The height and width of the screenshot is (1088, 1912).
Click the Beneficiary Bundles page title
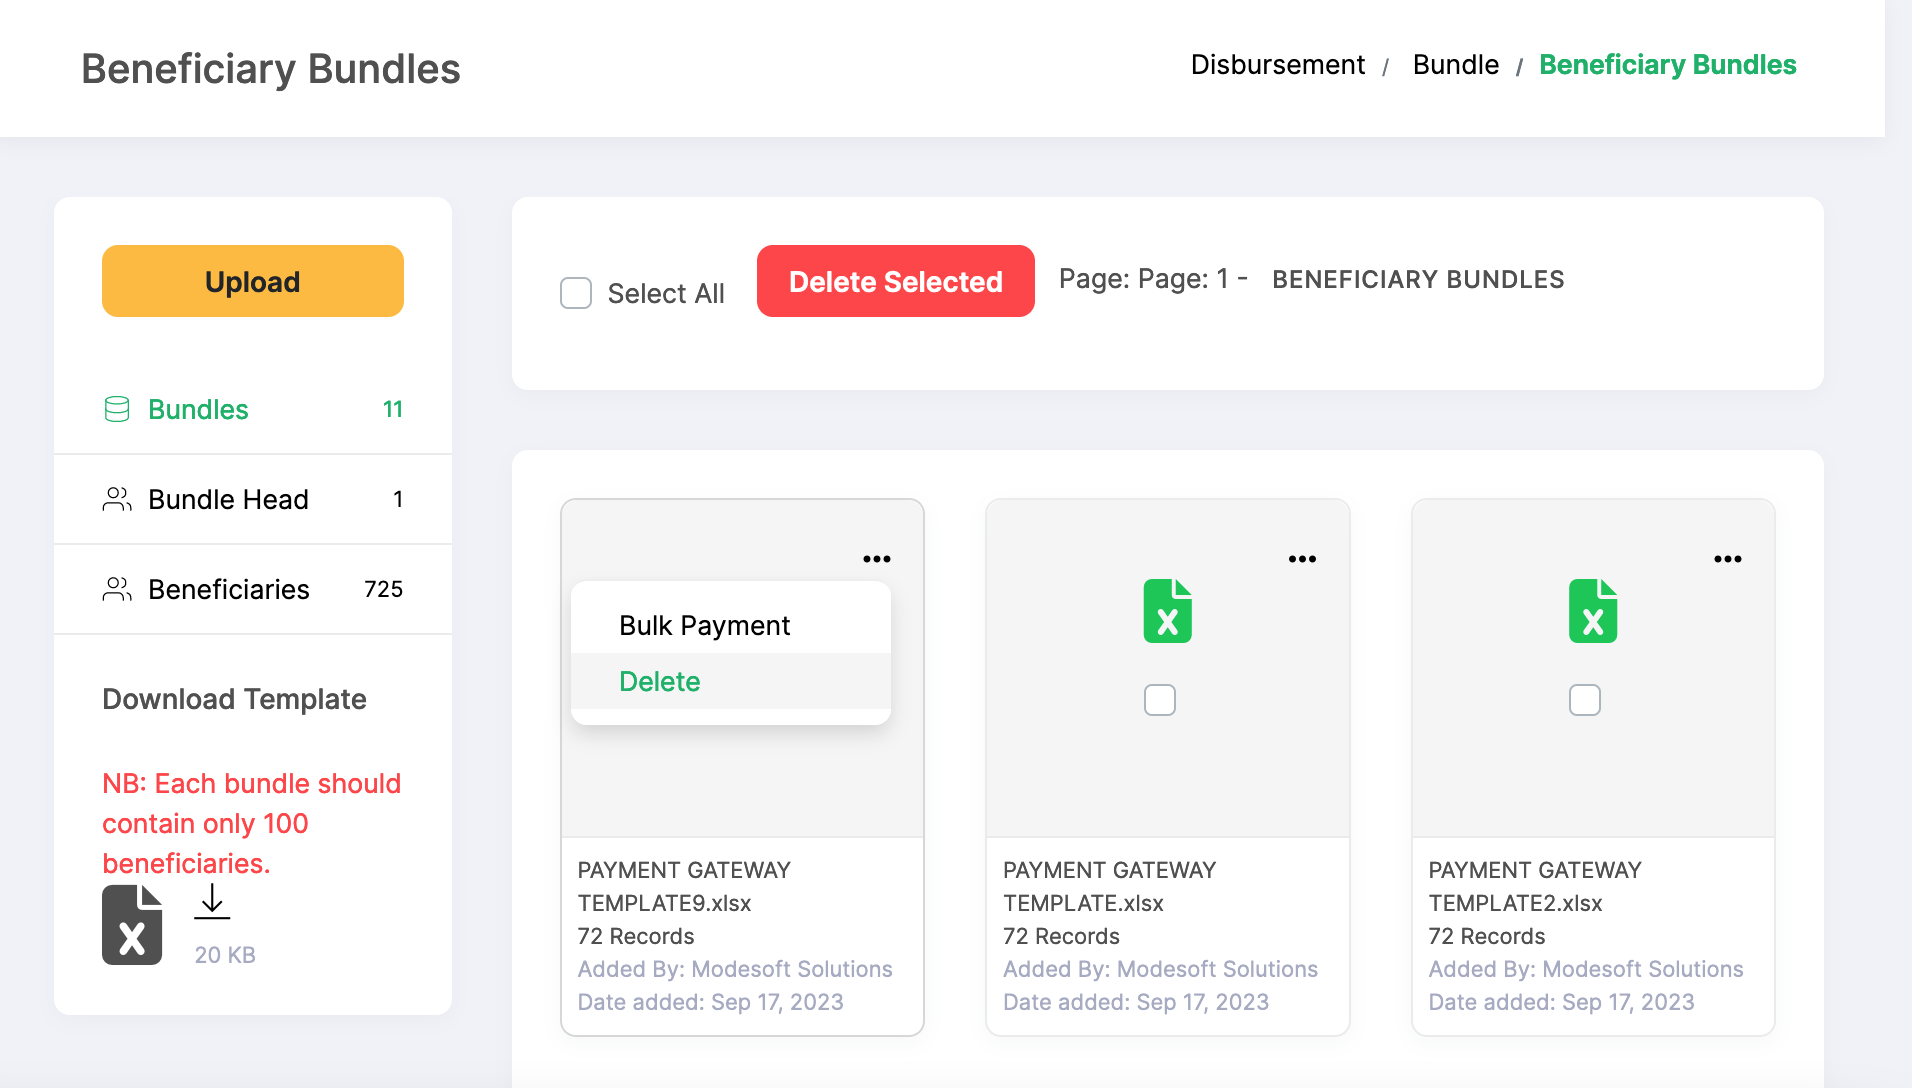coord(271,69)
